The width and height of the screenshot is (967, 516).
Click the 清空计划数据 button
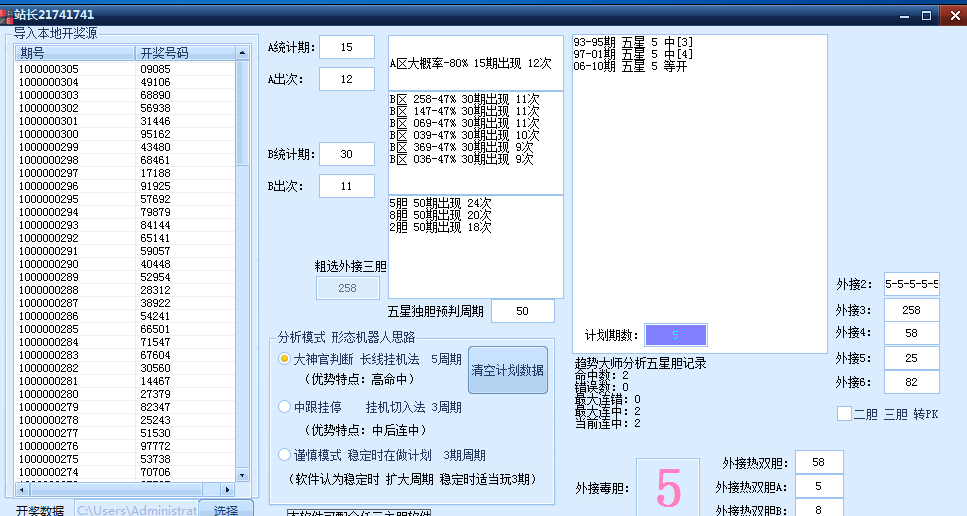[x=508, y=370]
